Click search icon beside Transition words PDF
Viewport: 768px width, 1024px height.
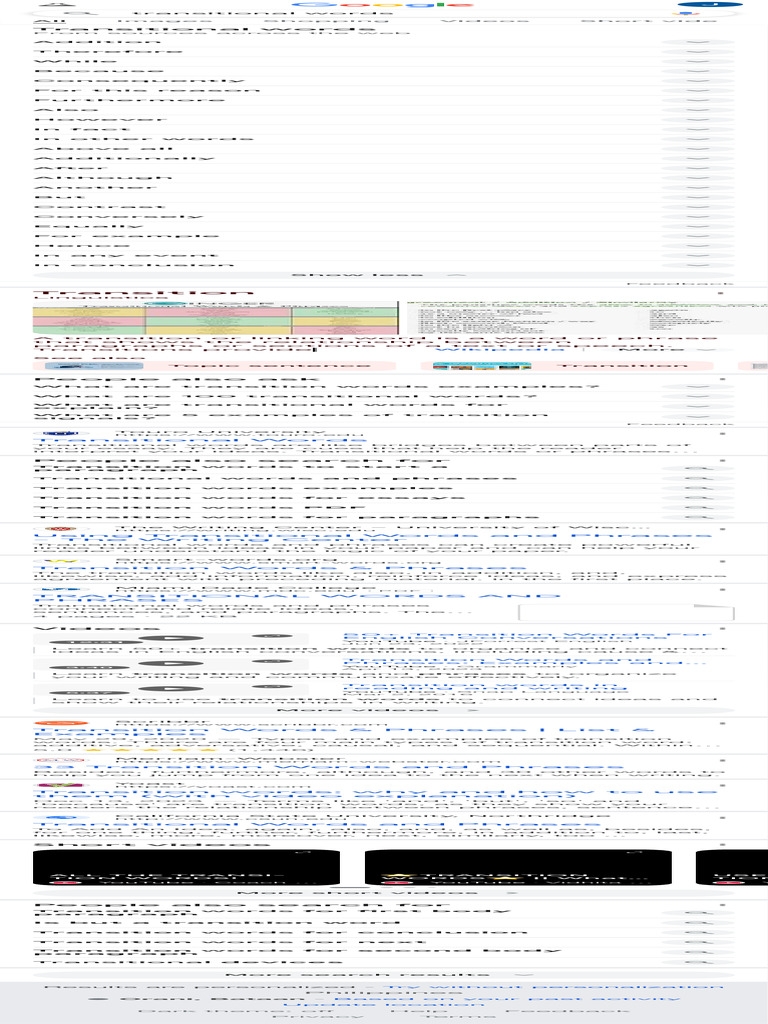click(x=698, y=507)
